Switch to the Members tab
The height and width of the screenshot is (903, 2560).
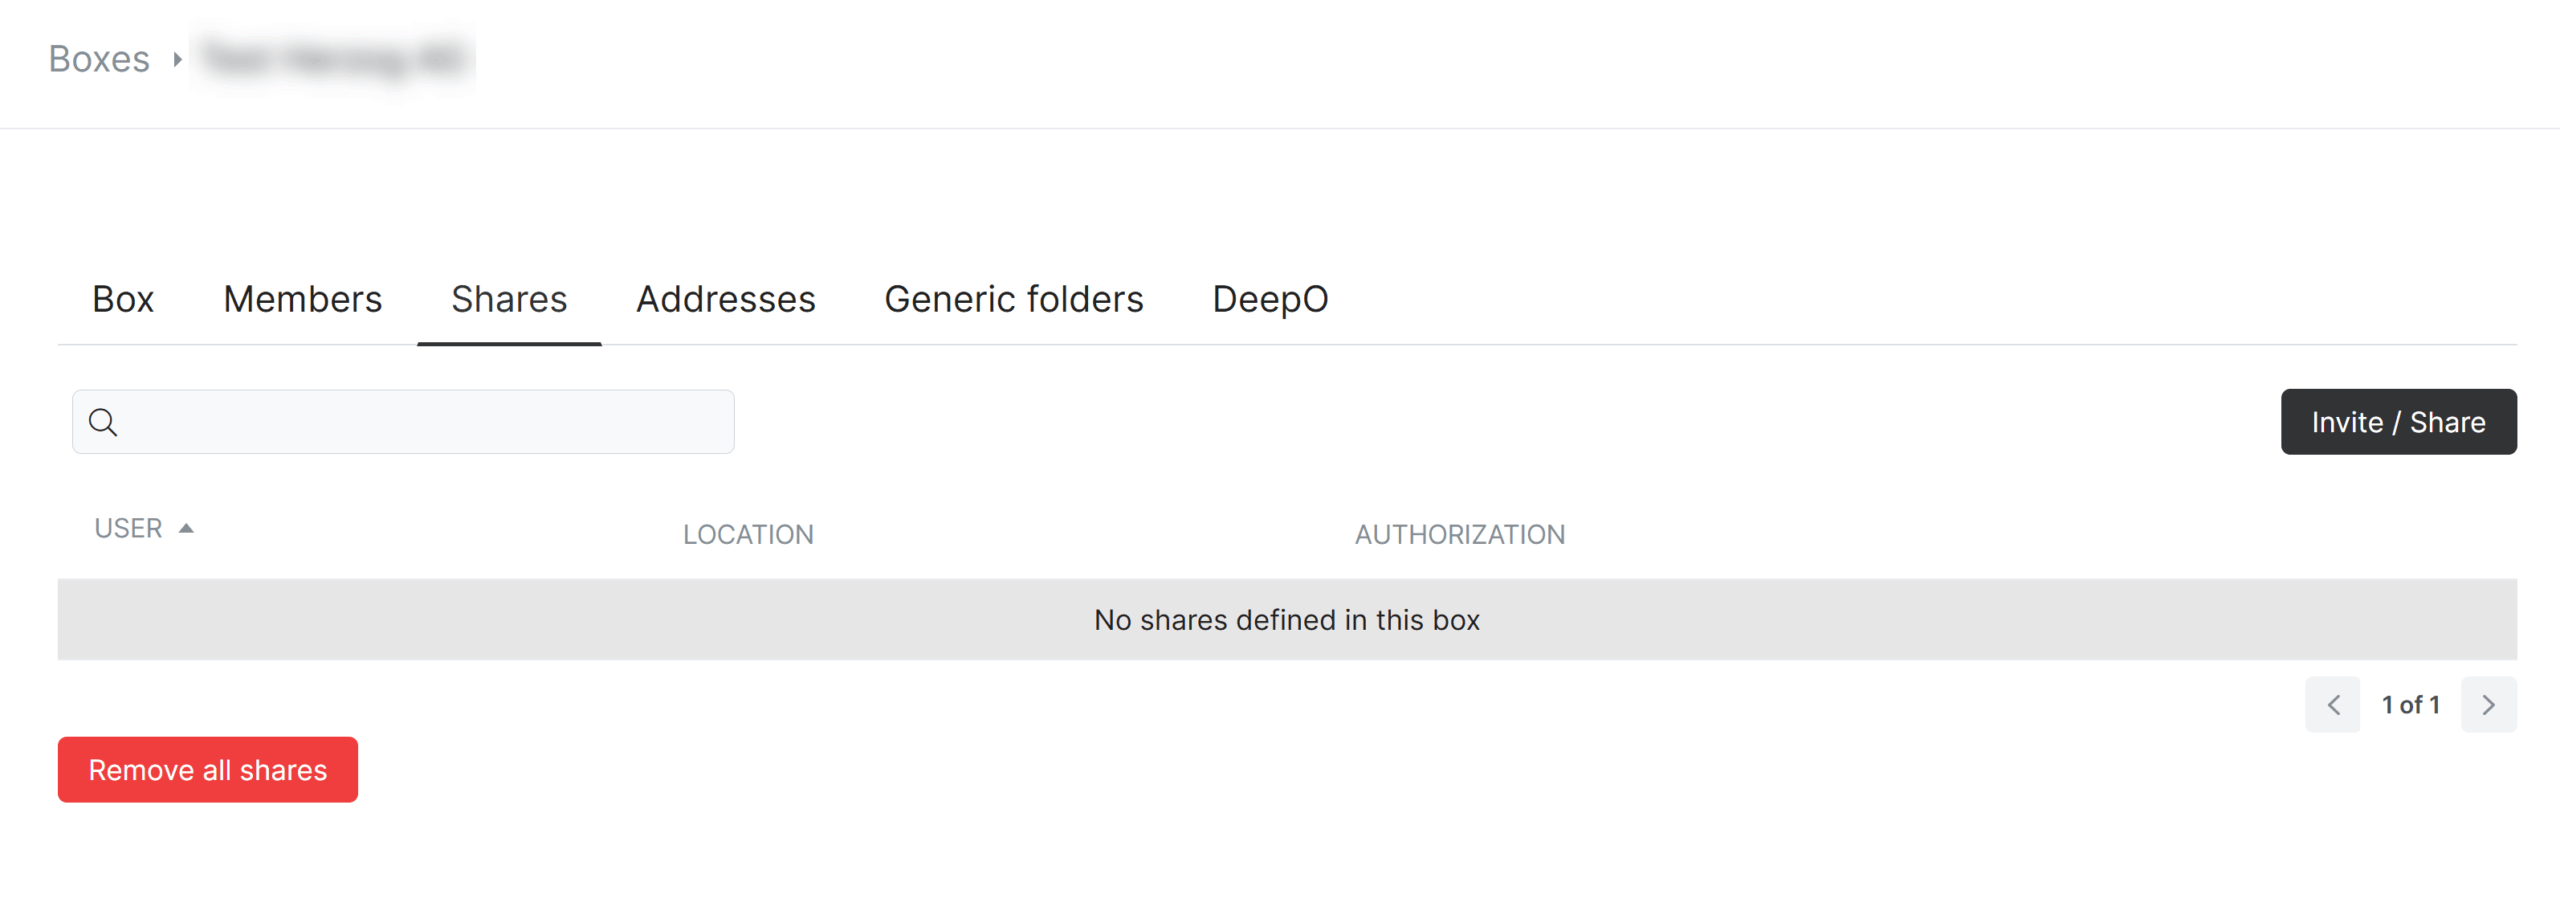tap(303, 299)
